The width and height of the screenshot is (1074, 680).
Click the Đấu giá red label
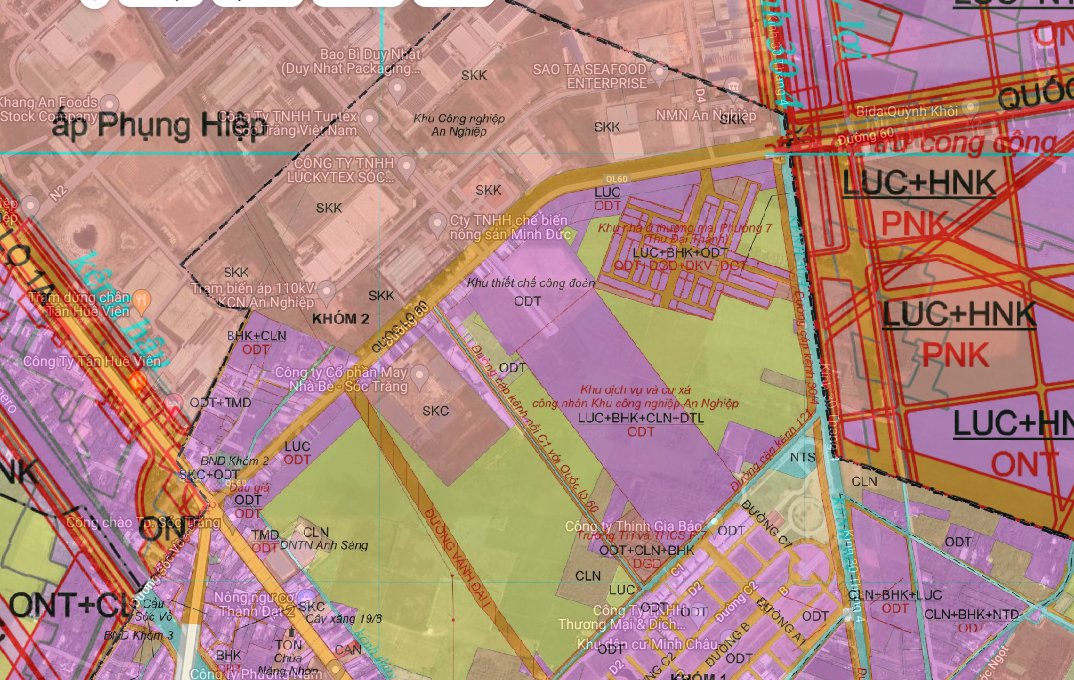pos(249,488)
